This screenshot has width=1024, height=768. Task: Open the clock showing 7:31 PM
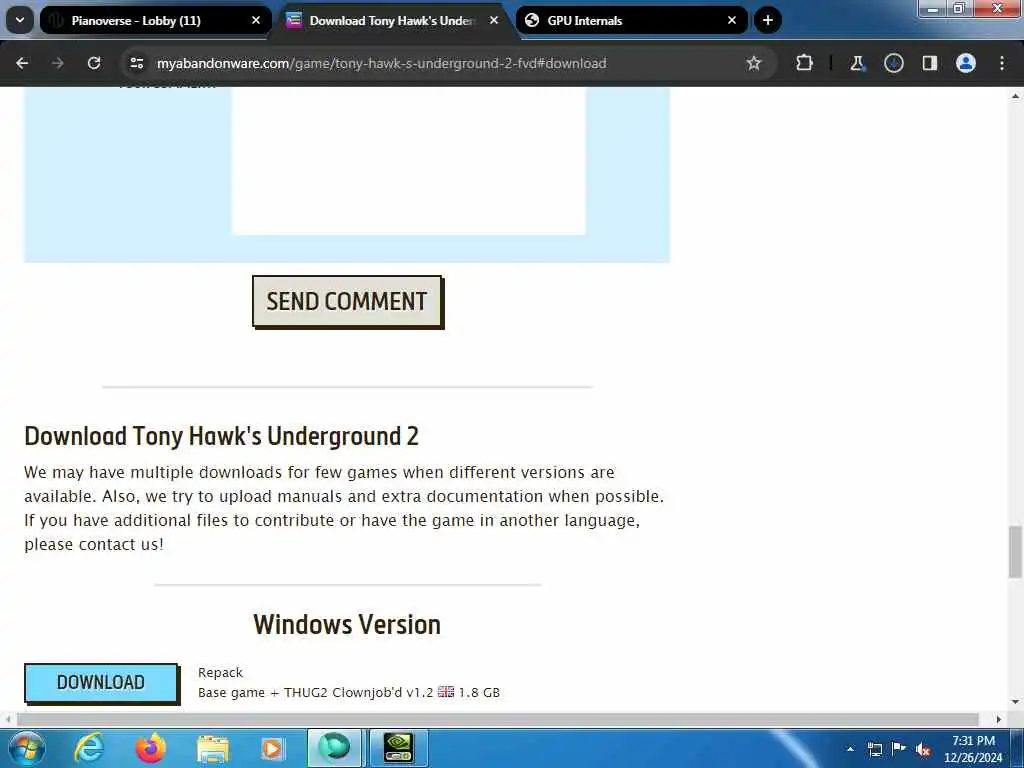pos(973,749)
